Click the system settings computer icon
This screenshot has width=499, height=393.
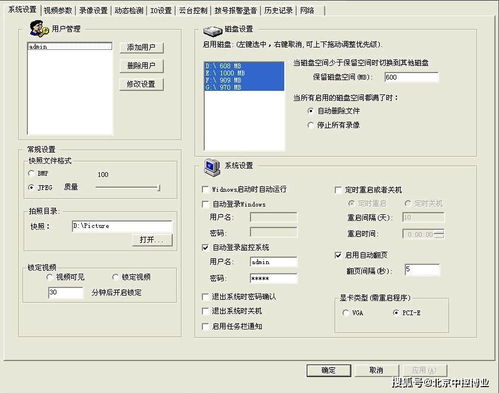pyautogui.click(x=212, y=168)
